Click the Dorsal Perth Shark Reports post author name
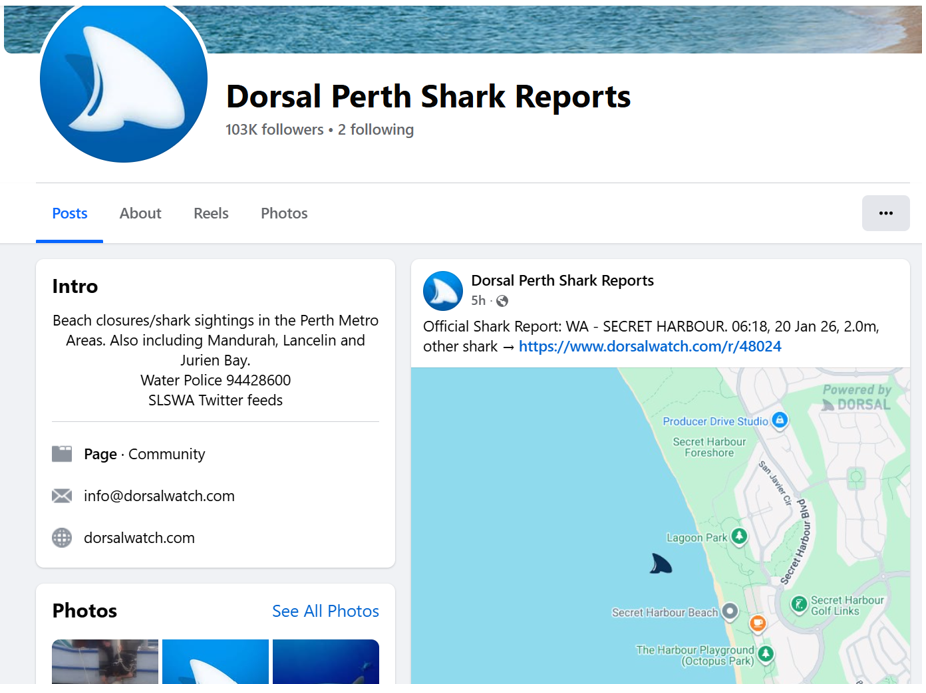This screenshot has width=926, height=693. pyautogui.click(x=562, y=281)
